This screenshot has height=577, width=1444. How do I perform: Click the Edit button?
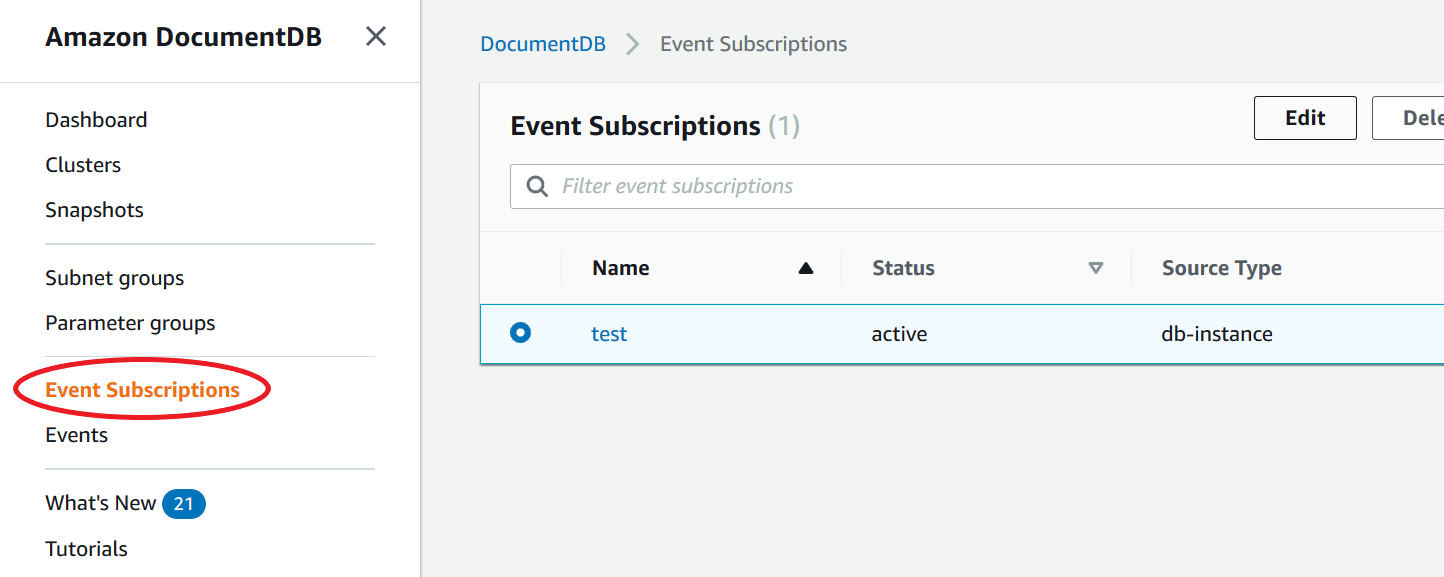(x=1304, y=117)
